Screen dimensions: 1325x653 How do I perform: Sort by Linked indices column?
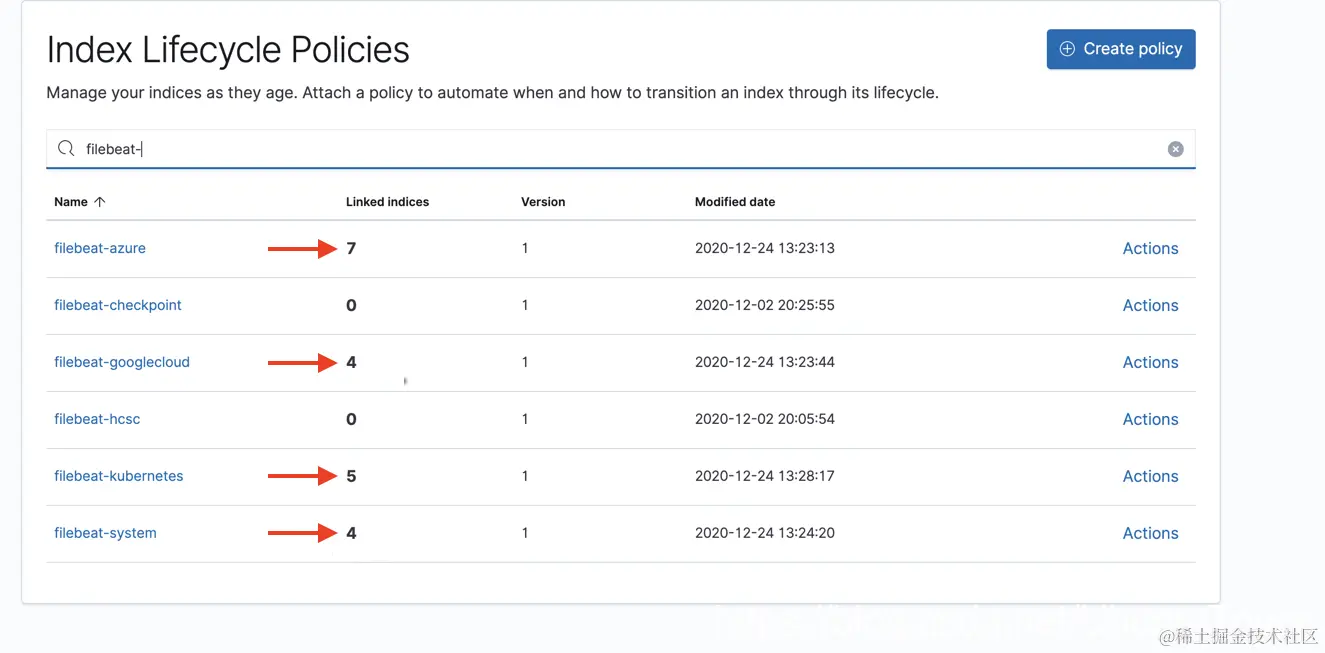387,202
